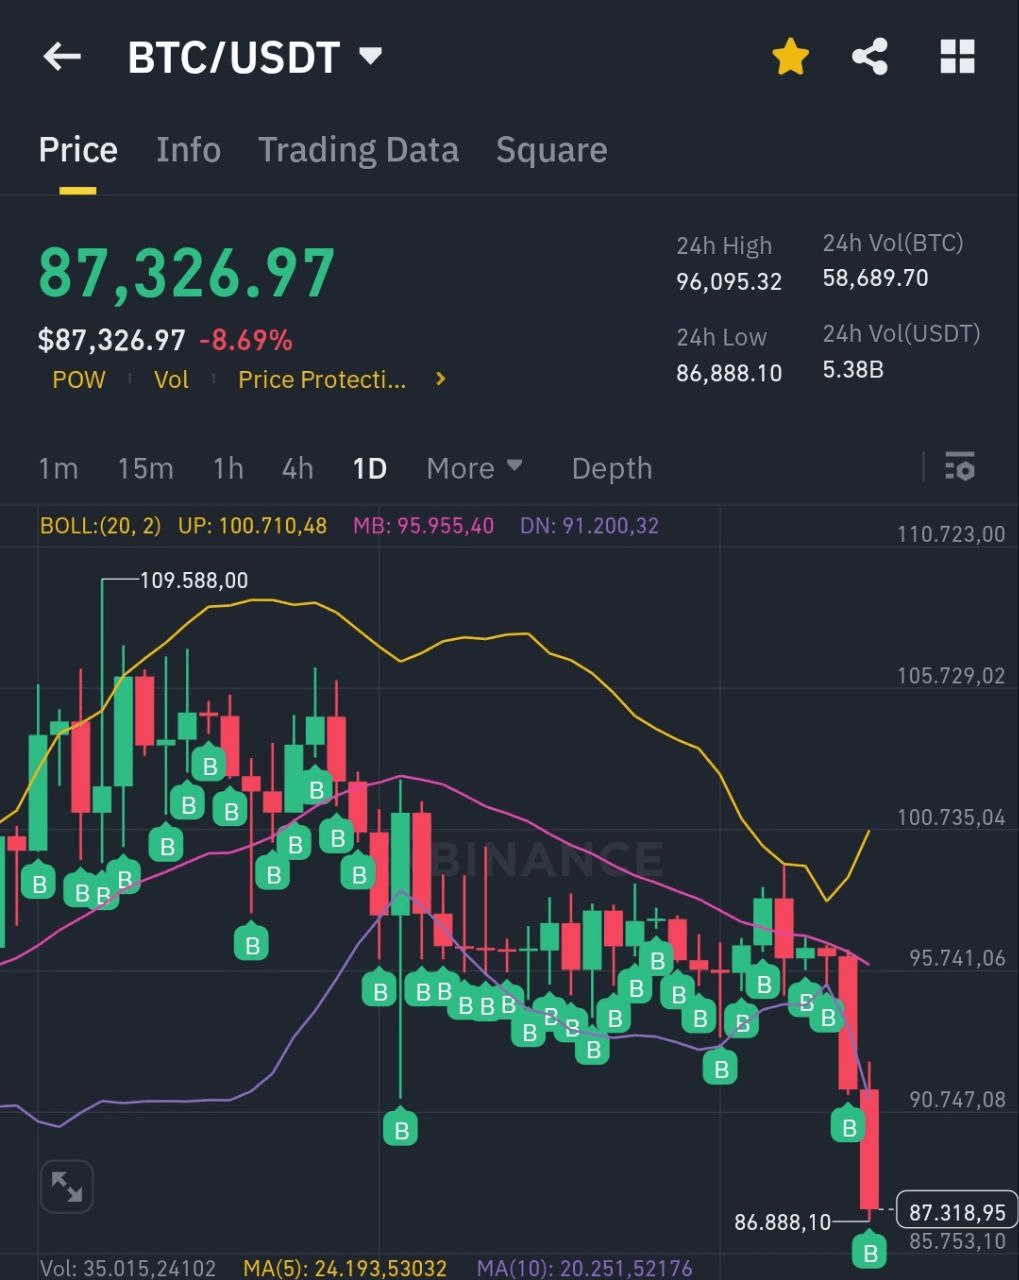Tap the -8.69% change value

[246, 340]
